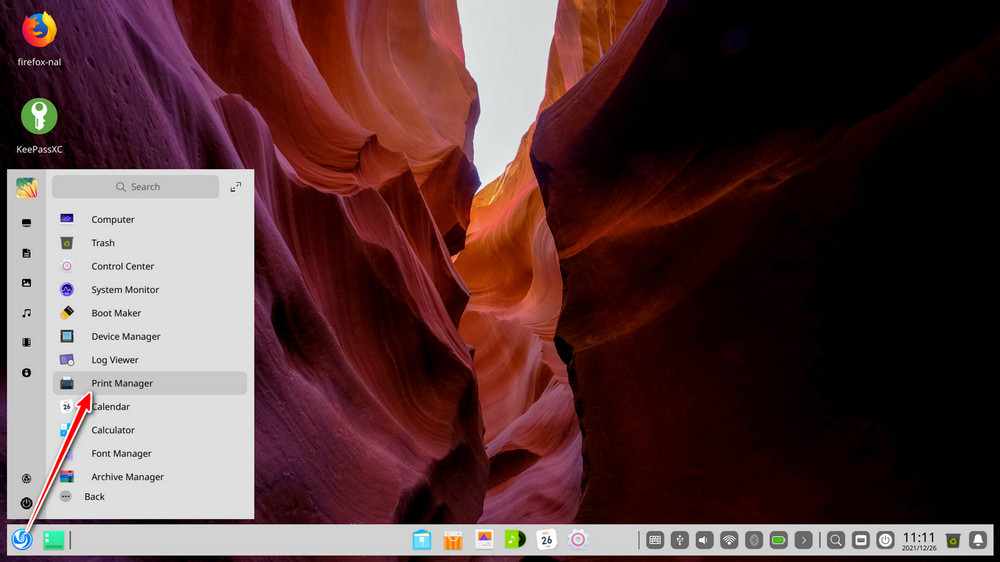The height and width of the screenshot is (562, 1000).
Task: Go Back in the launcher menu
Action: click(x=94, y=497)
